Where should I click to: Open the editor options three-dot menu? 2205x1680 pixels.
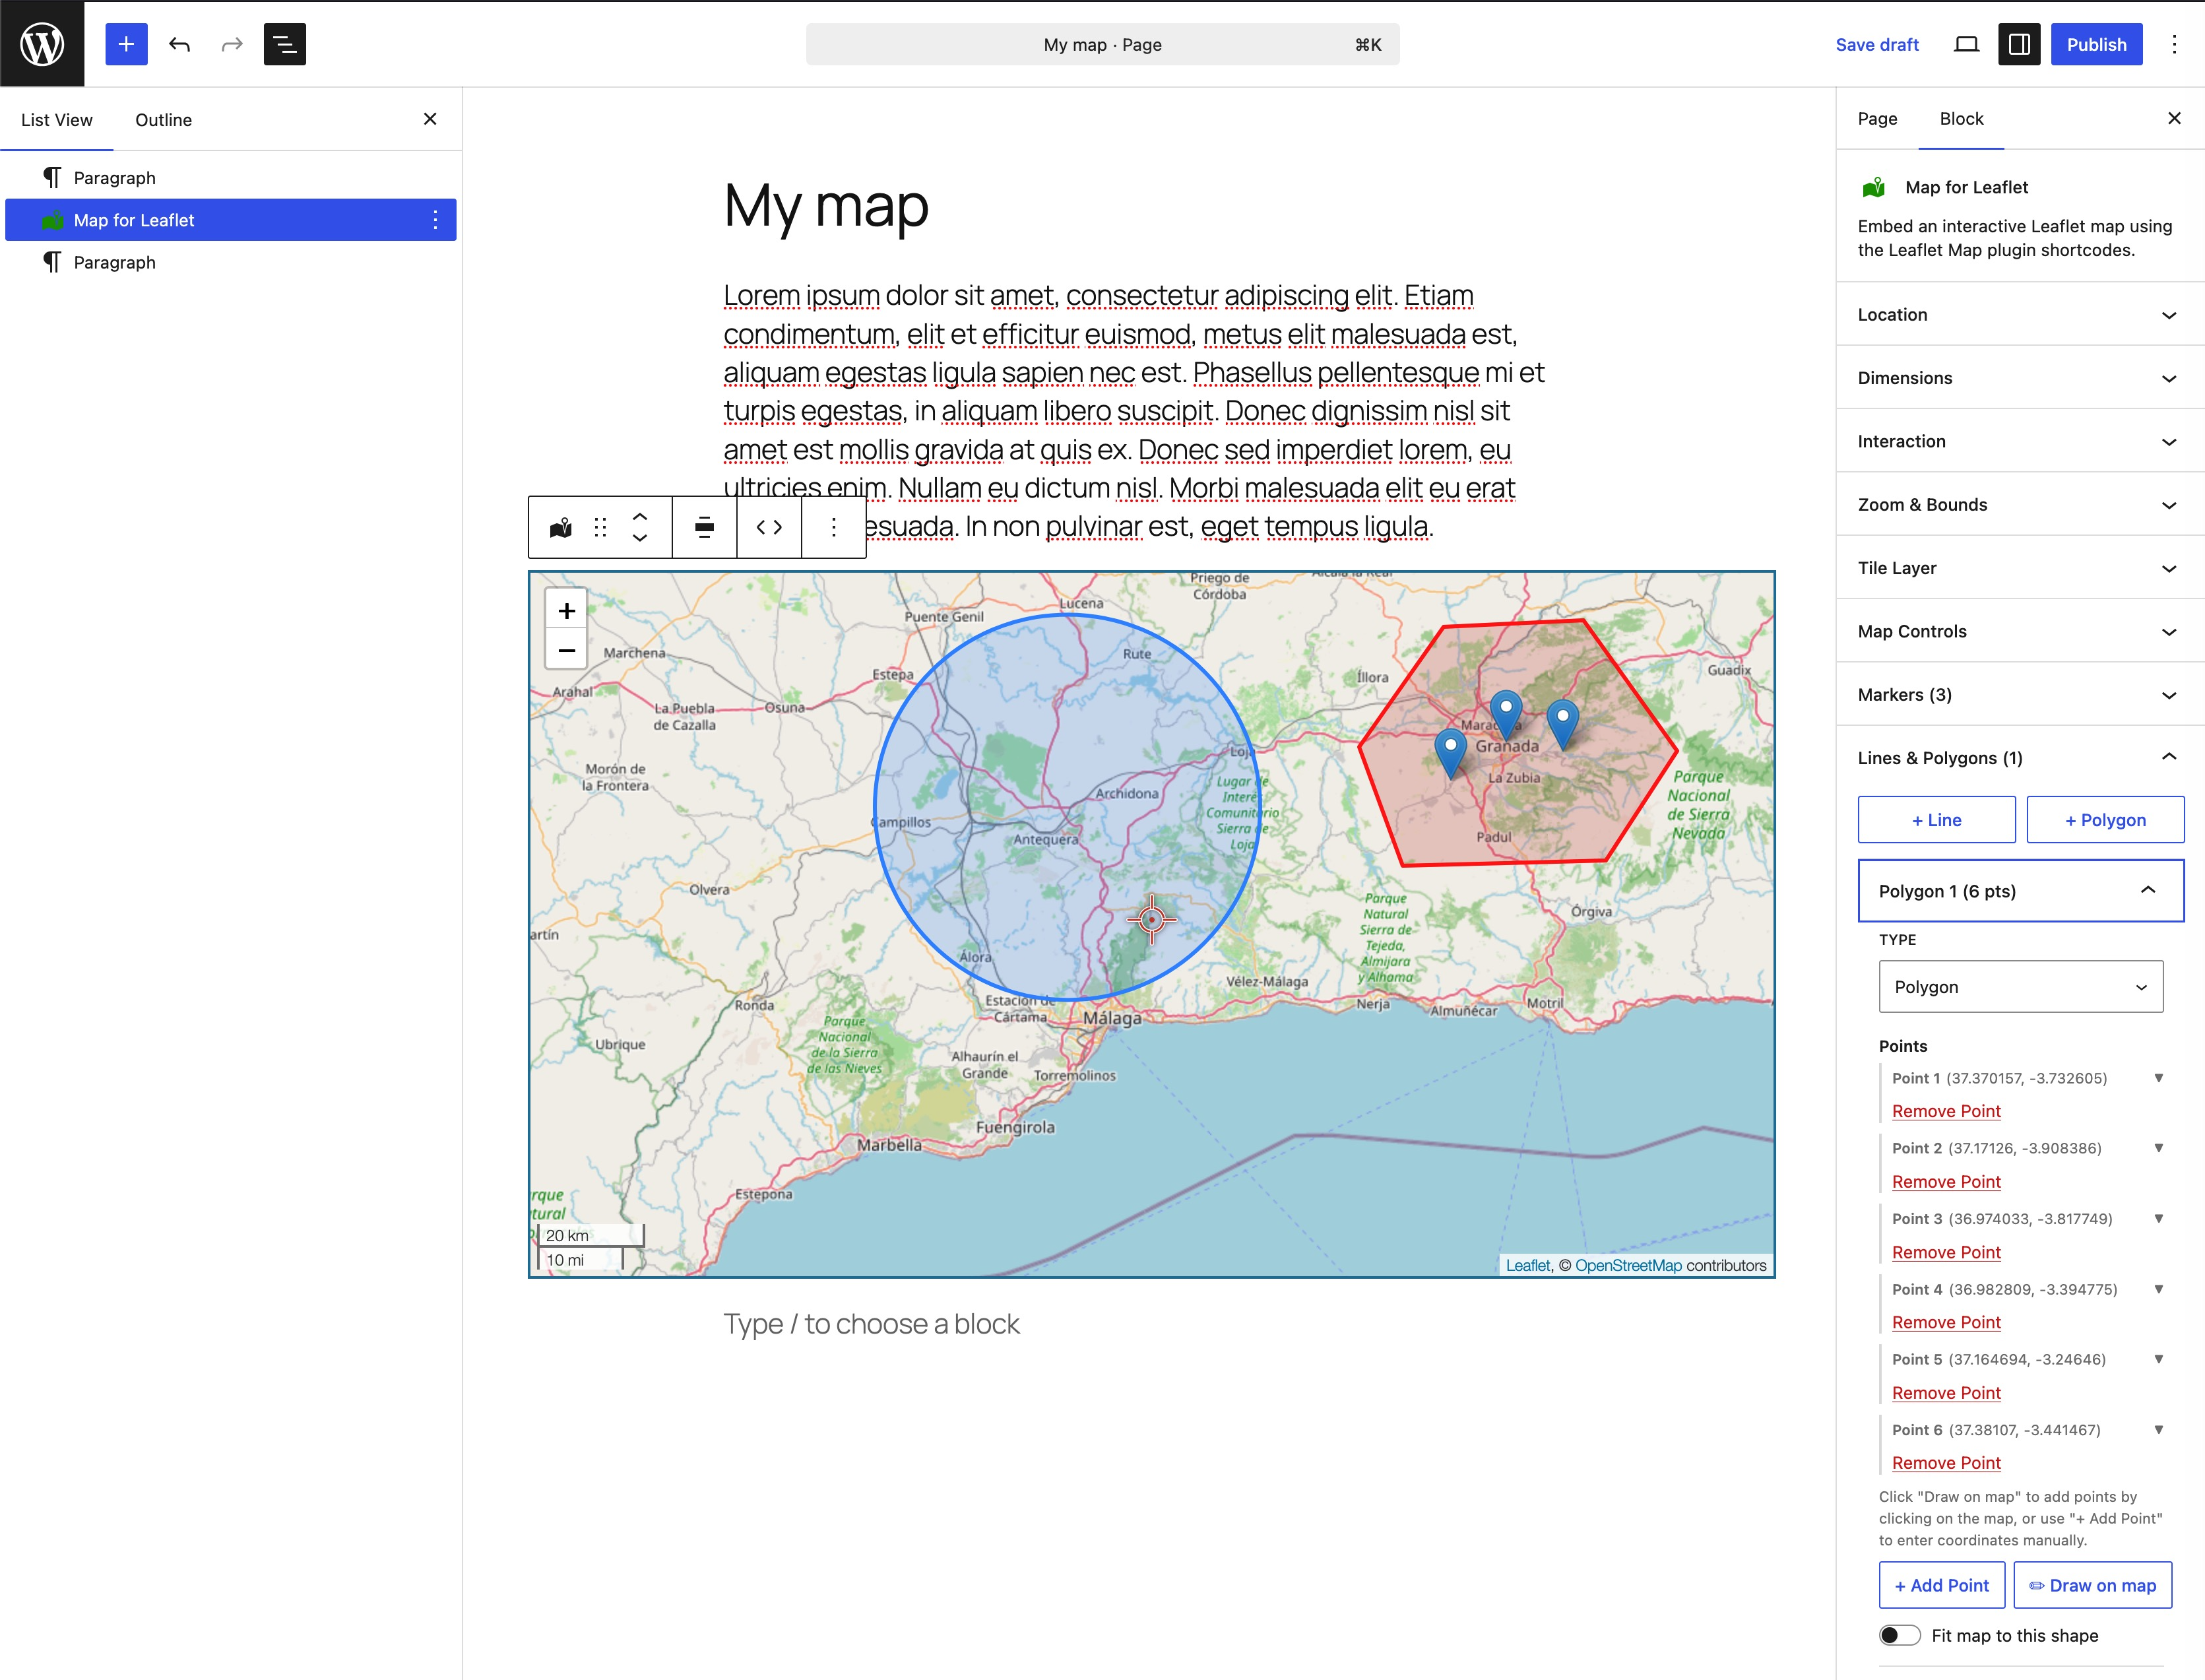click(x=2174, y=44)
